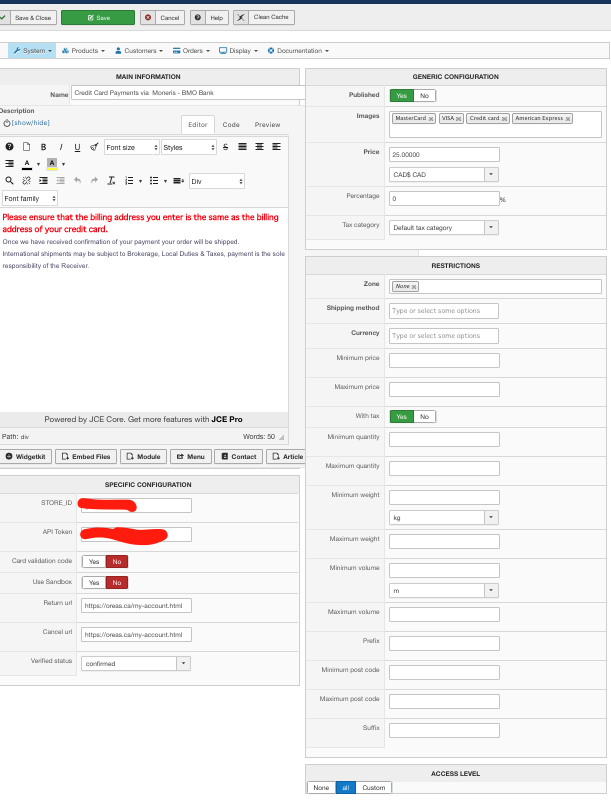Open the m volume unit dropdown
Image resolution: width=611 pixels, height=807 pixels.
pos(444,590)
